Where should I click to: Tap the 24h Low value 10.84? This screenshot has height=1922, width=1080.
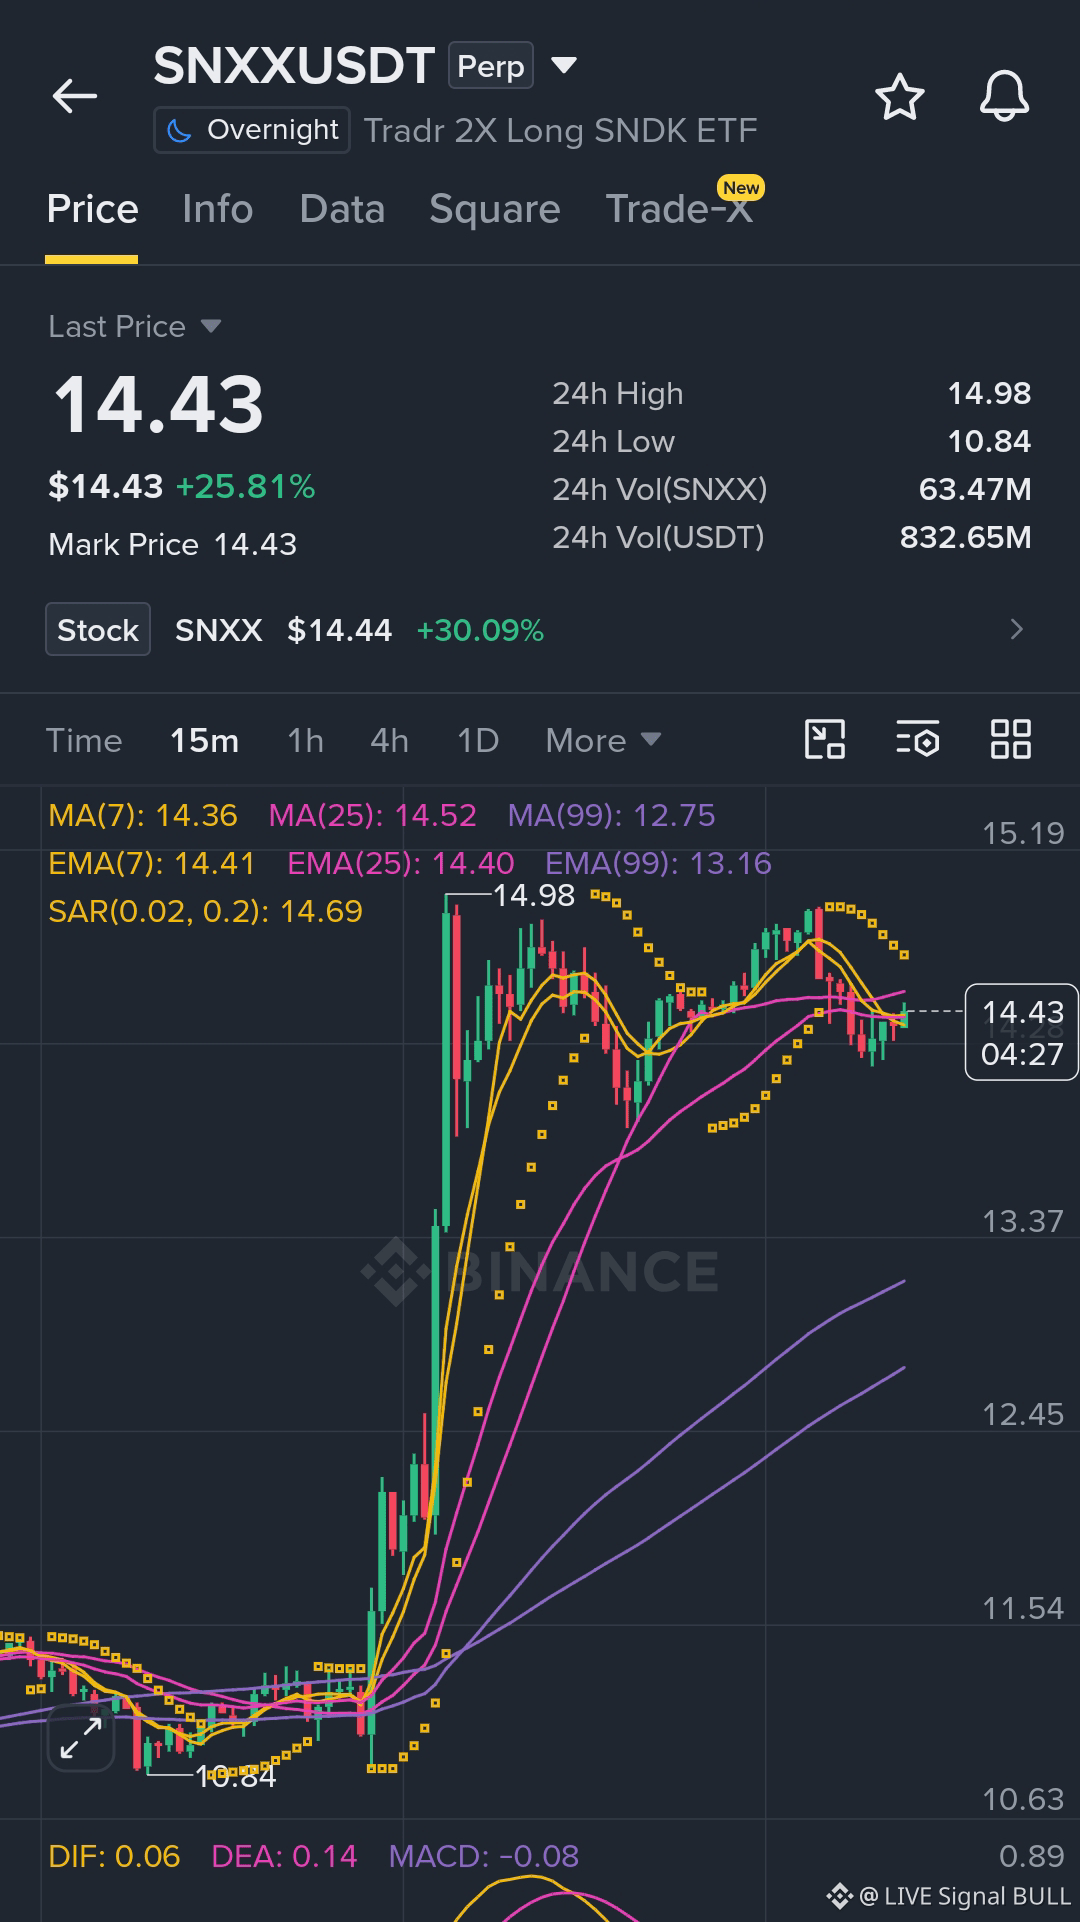tap(989, 441)
